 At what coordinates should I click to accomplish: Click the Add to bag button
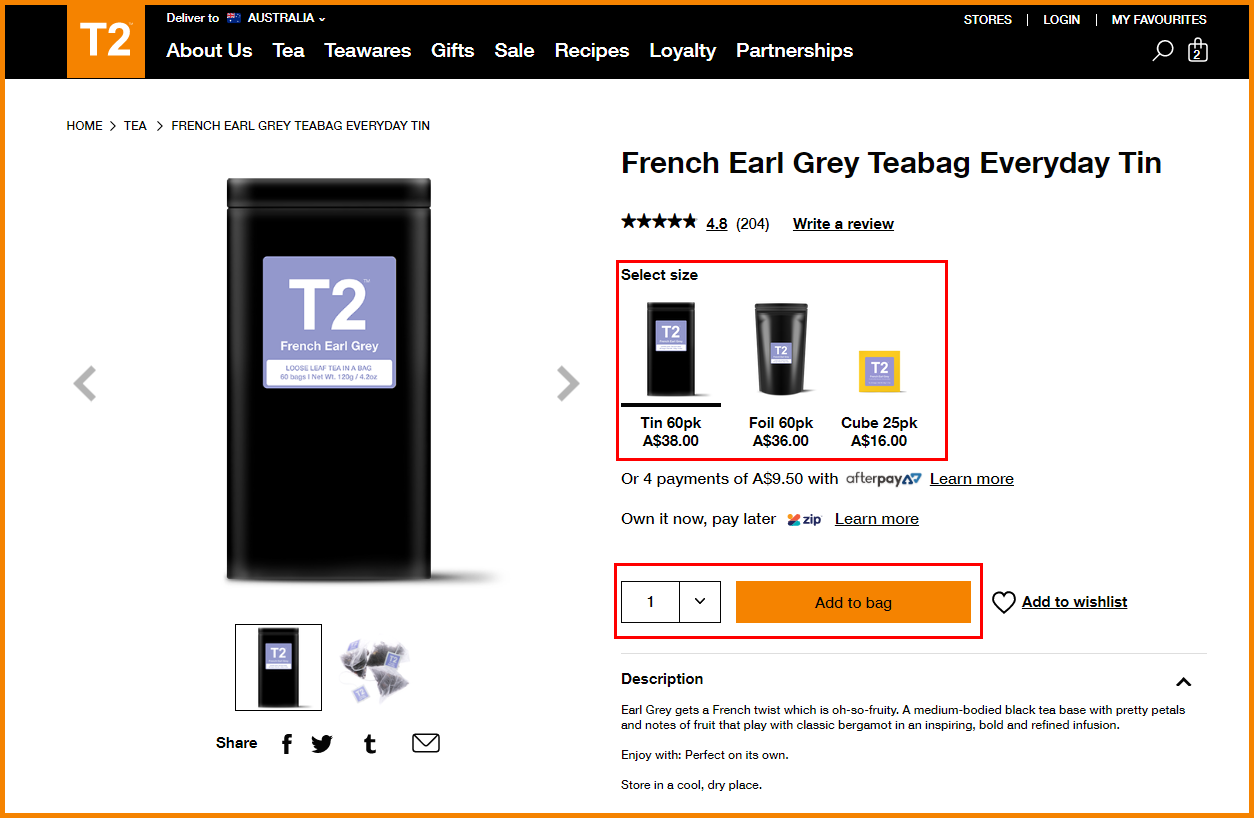853,602
